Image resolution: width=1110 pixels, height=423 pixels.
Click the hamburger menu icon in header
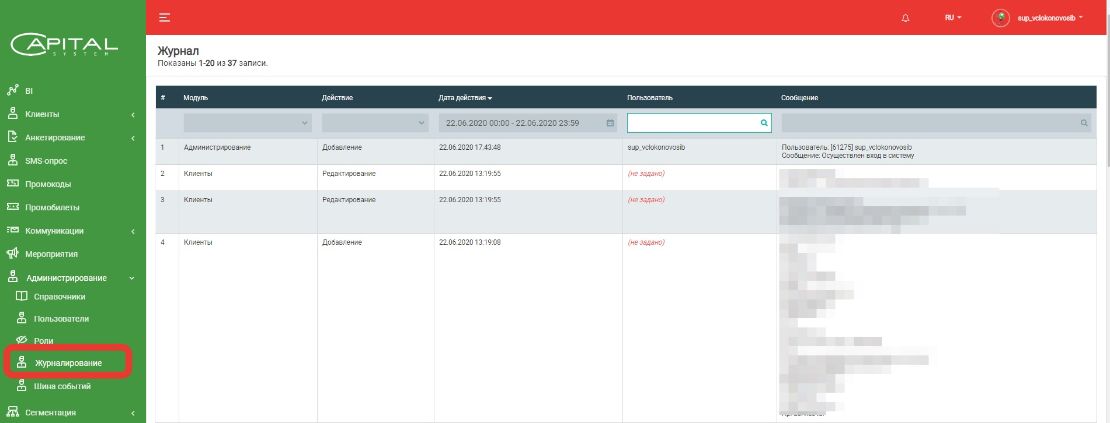164,18
